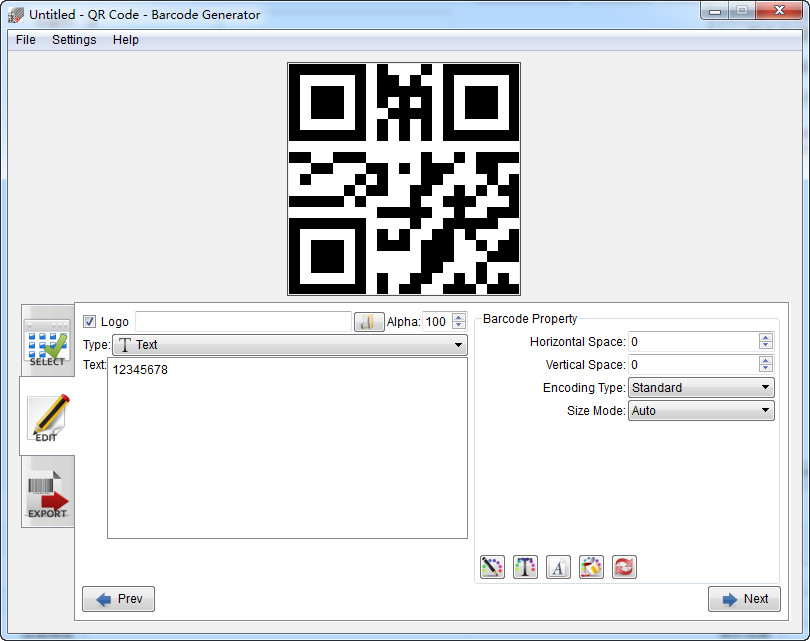Open the Help menu
This screenshot has width=810, height=641.
coord(126,40)
